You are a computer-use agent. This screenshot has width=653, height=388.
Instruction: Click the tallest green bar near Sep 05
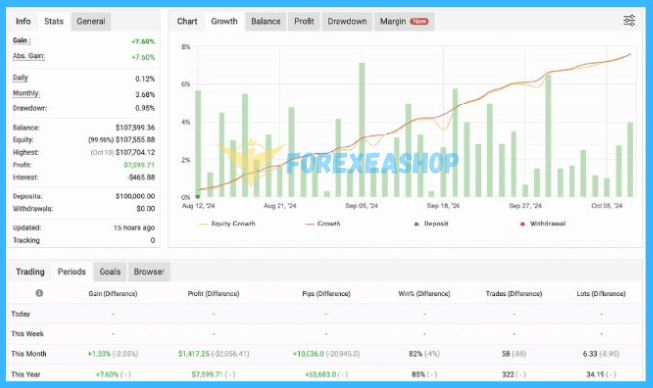[362, 130]
